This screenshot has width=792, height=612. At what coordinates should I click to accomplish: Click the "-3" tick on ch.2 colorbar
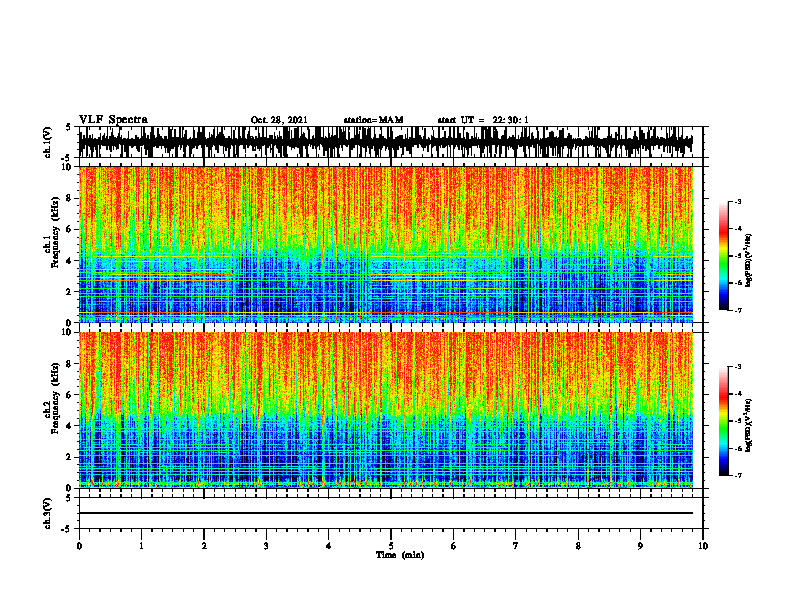click(738, 367)
